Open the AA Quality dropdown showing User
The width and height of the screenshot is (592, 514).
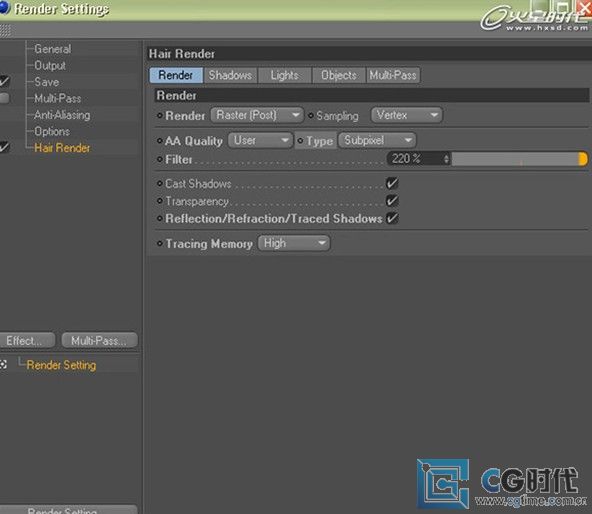click(x=260, y=140)
